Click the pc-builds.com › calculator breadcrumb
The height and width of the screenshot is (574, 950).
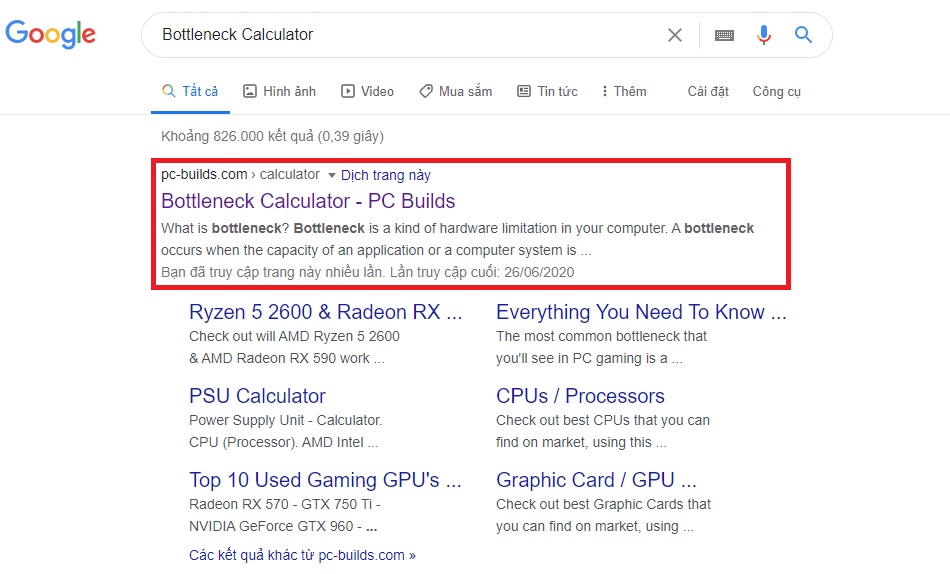pyautogui.click(x=240, y=175)
